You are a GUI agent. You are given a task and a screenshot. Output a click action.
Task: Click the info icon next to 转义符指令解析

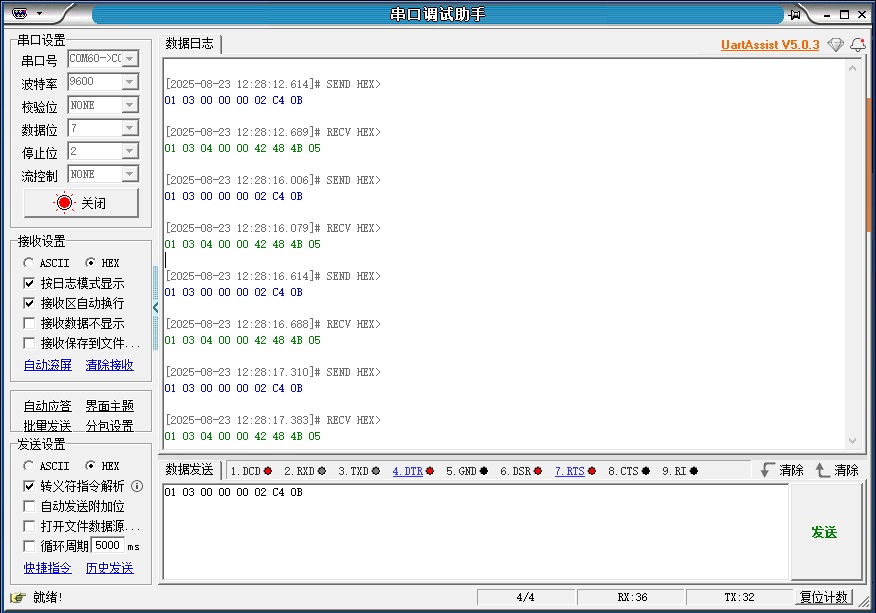click(x=137, y=486)
